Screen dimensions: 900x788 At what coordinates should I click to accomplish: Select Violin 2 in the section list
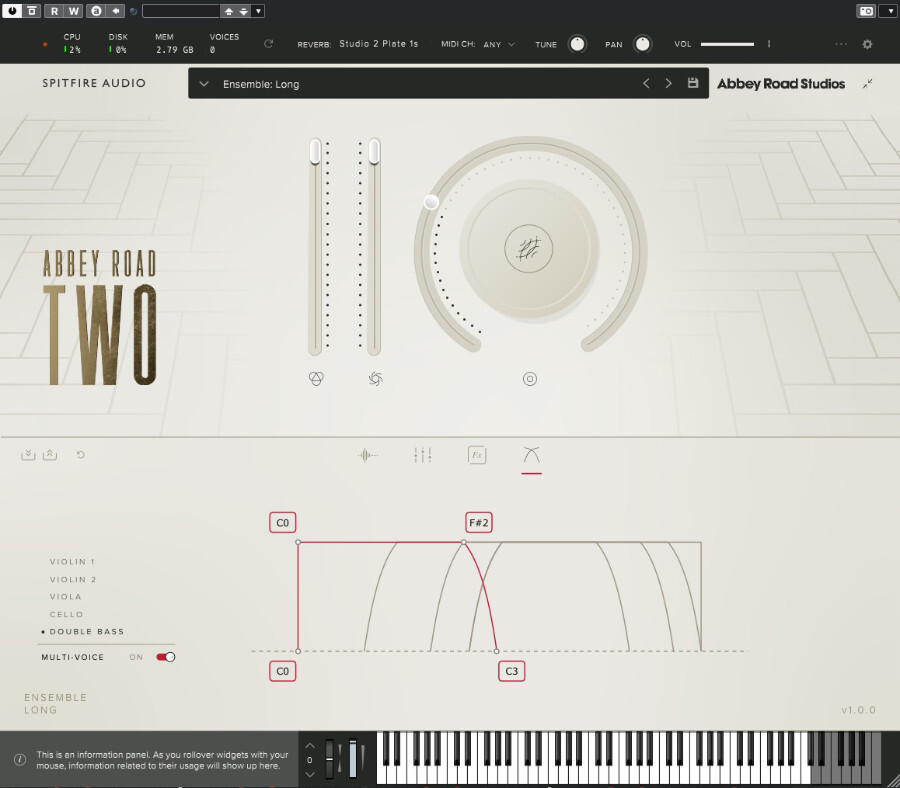[73, 579]
